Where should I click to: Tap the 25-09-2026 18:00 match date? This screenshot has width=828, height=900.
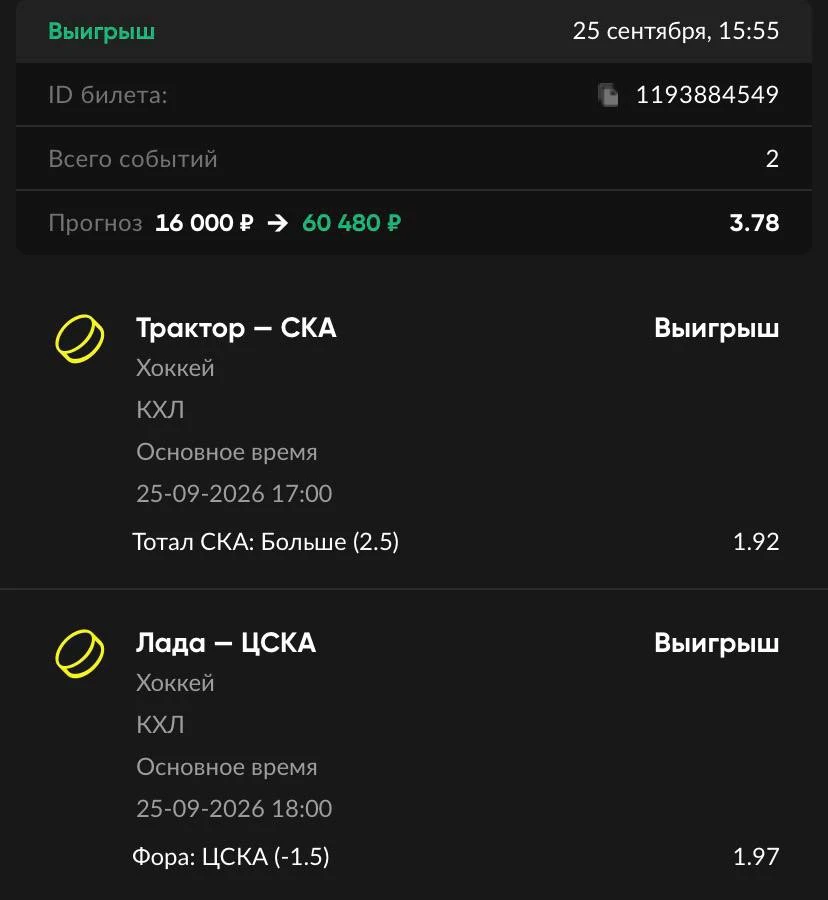[x=234, y=809]
